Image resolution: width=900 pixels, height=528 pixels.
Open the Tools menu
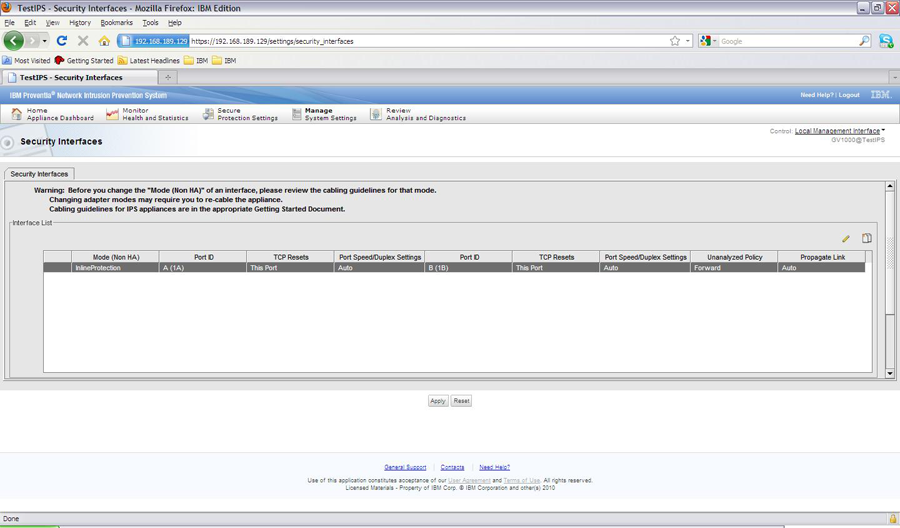150,22
